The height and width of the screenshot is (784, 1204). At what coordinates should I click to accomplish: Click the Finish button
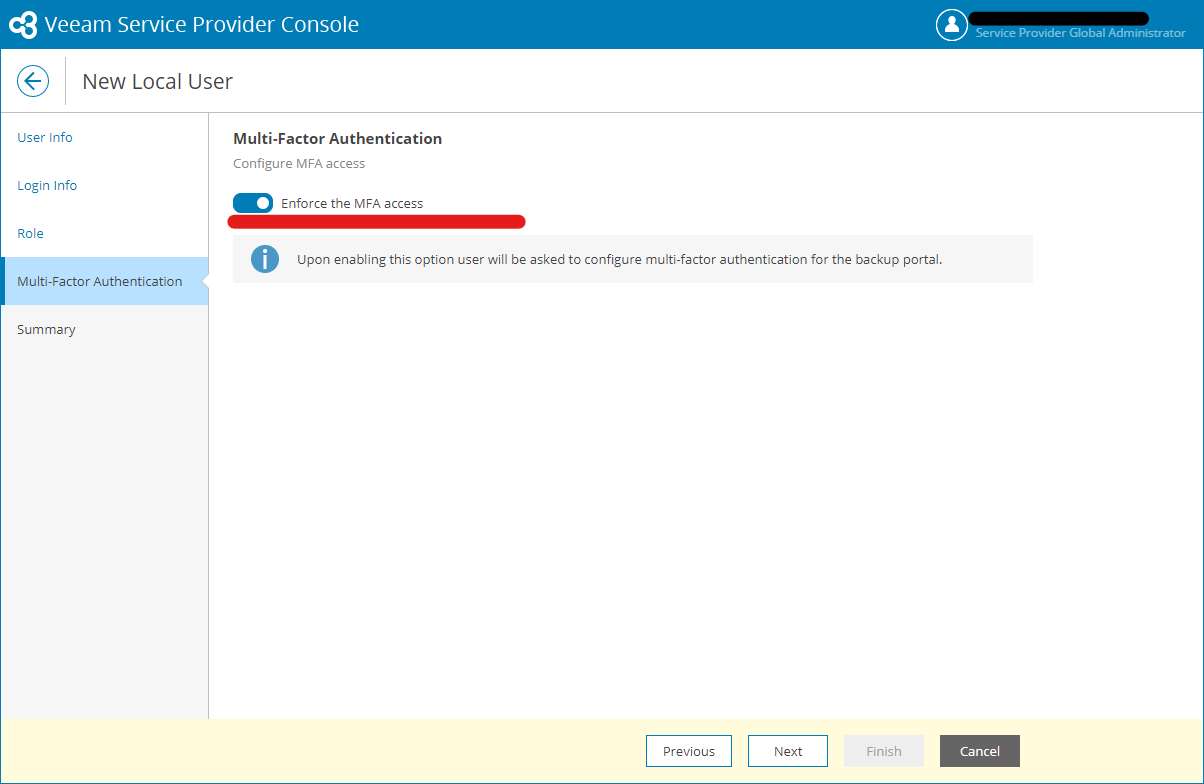point(884,751)
